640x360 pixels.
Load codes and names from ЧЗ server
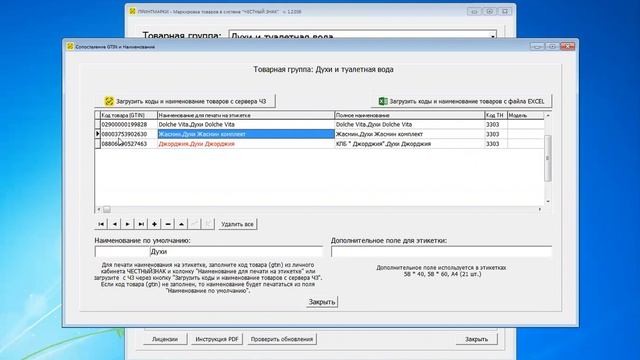point(185,101)
